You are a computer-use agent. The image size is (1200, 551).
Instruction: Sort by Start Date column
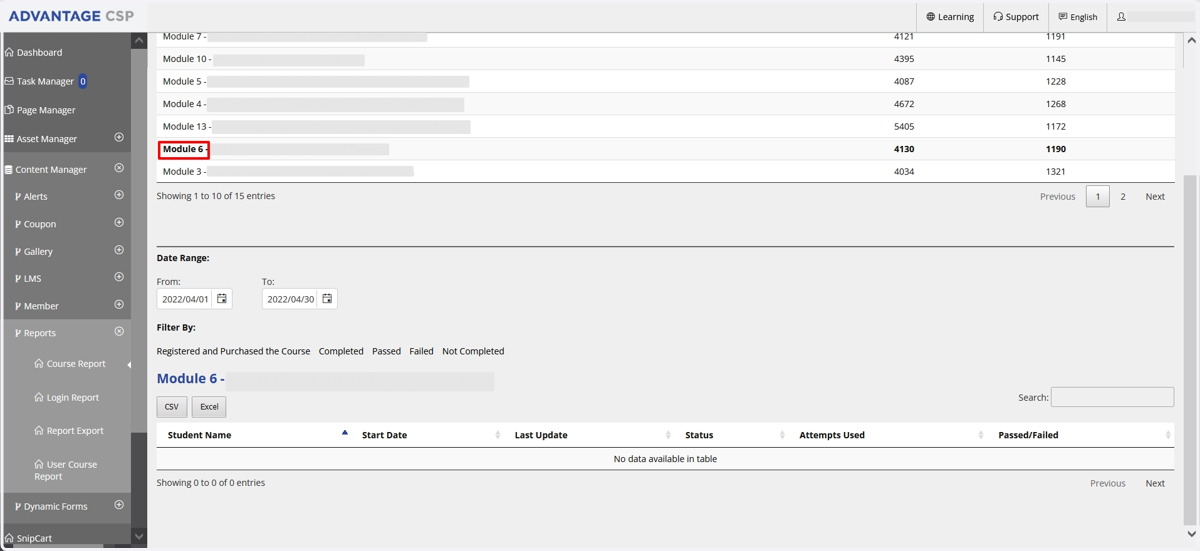click(x=429, y=435)
